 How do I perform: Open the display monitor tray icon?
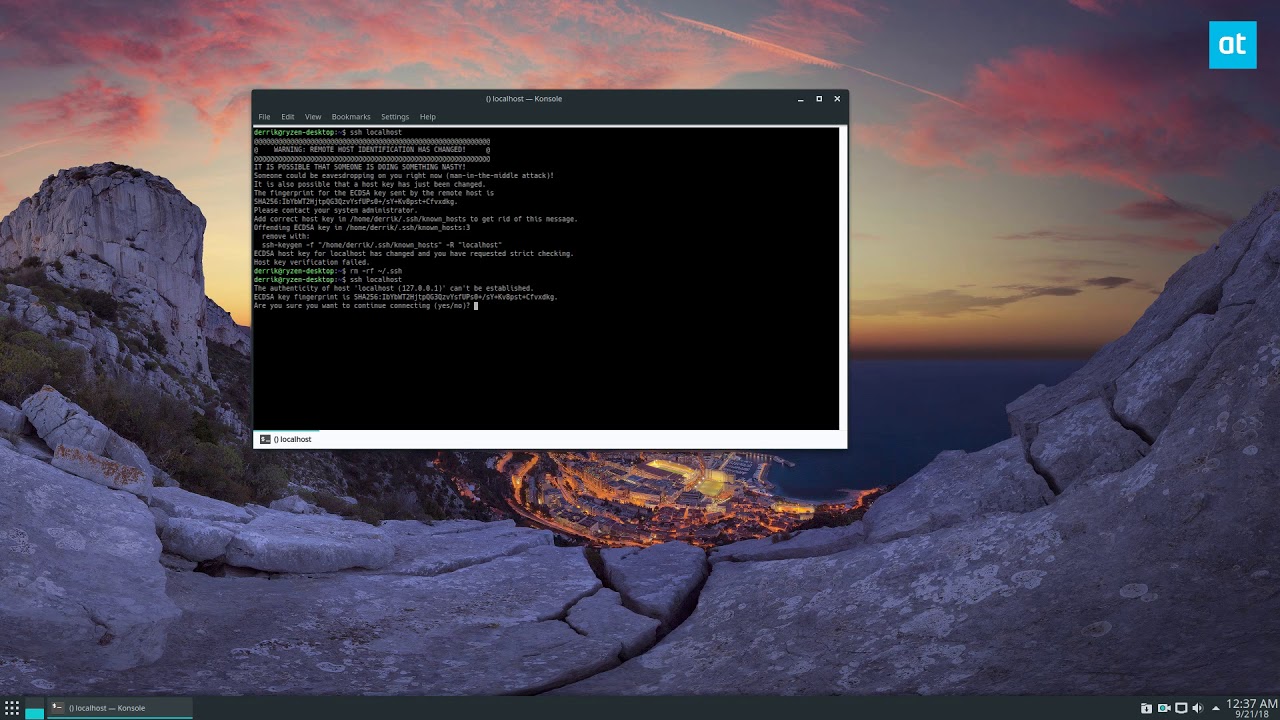tap(1181, 708)
